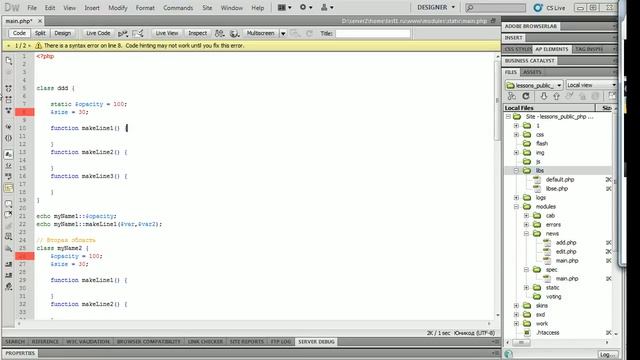This screenshot has height=360, width=640.
Task: Open Extend Dreamweaver gear dropdown
Action: [306, 7]
